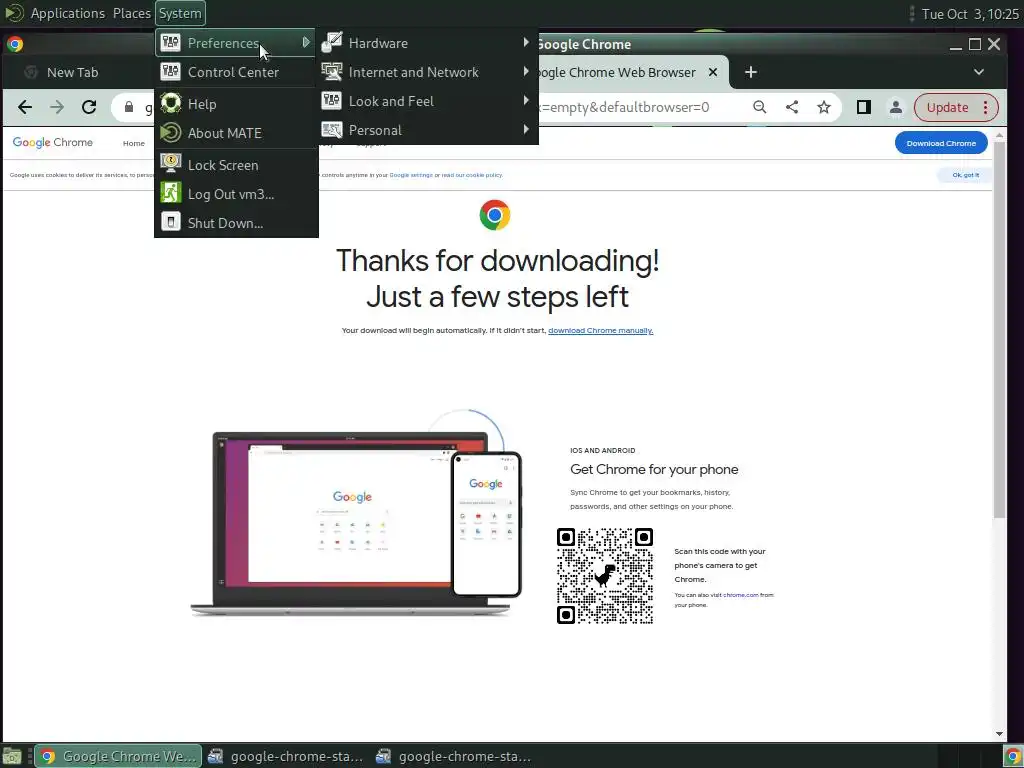This screenshot has width=1024, height=768.
Task: Click the Help lifebuoy icon
Action: (170, 103)
